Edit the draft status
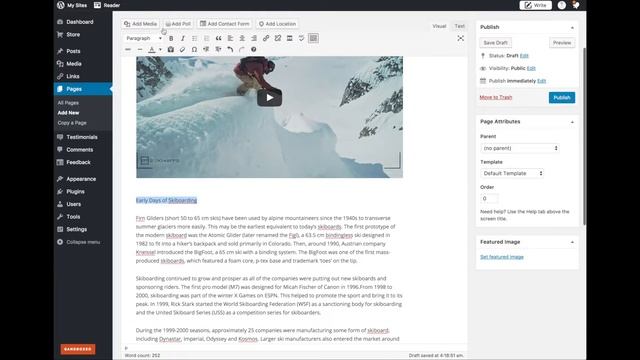The image size is (640, 360). (x=524, y=56)
